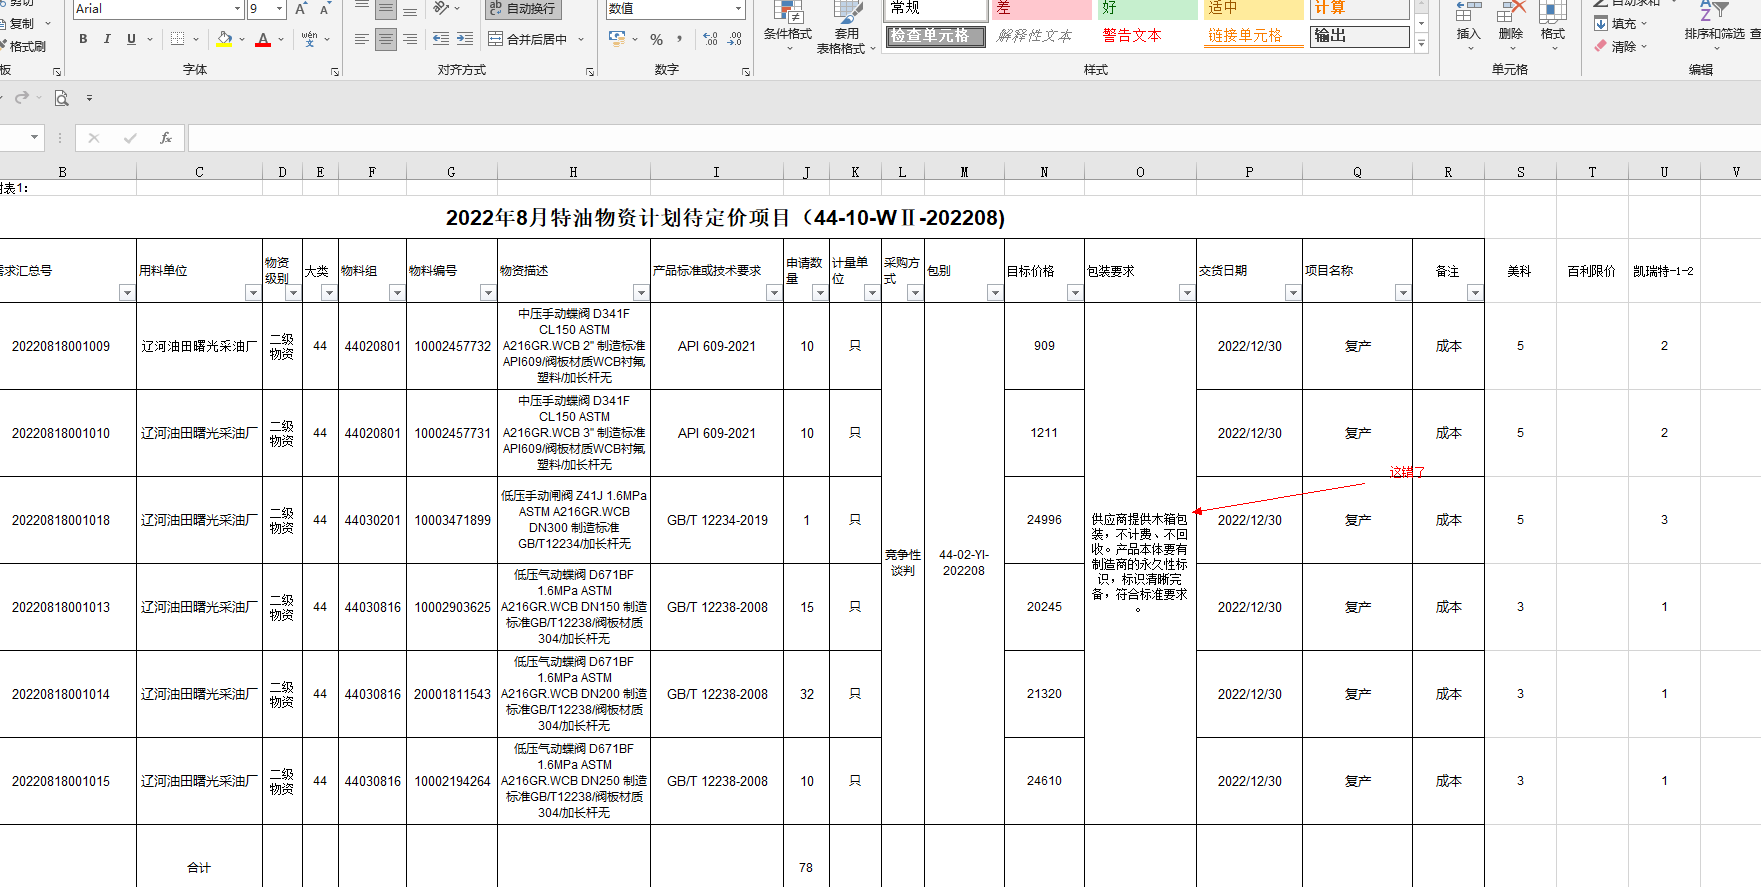The width and height of the screenshot is (1761, 887).
Task: Click the 填充 fill button
Action: click(1620, 23)
